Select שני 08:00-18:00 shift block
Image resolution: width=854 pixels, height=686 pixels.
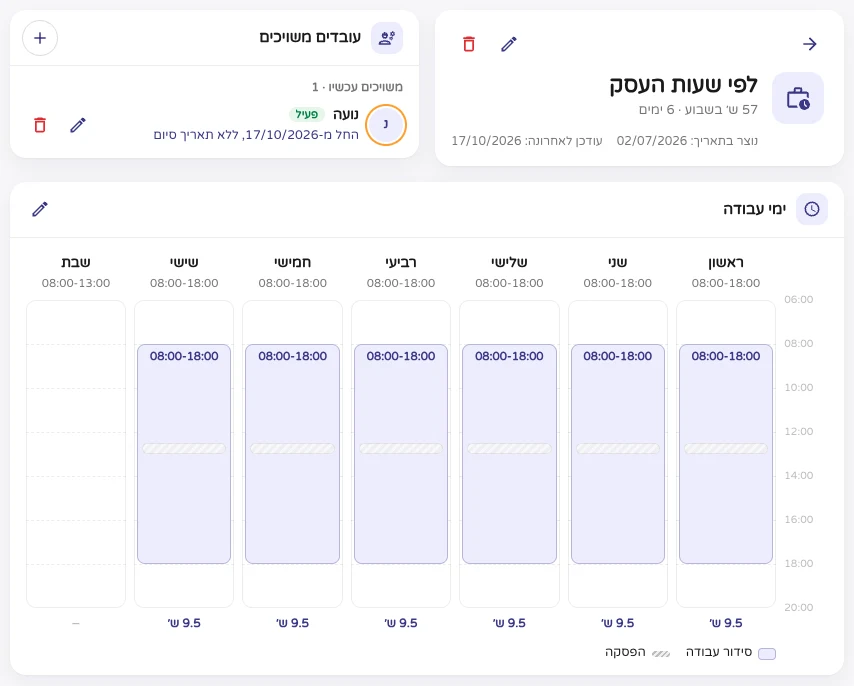(x=618, y=454)
